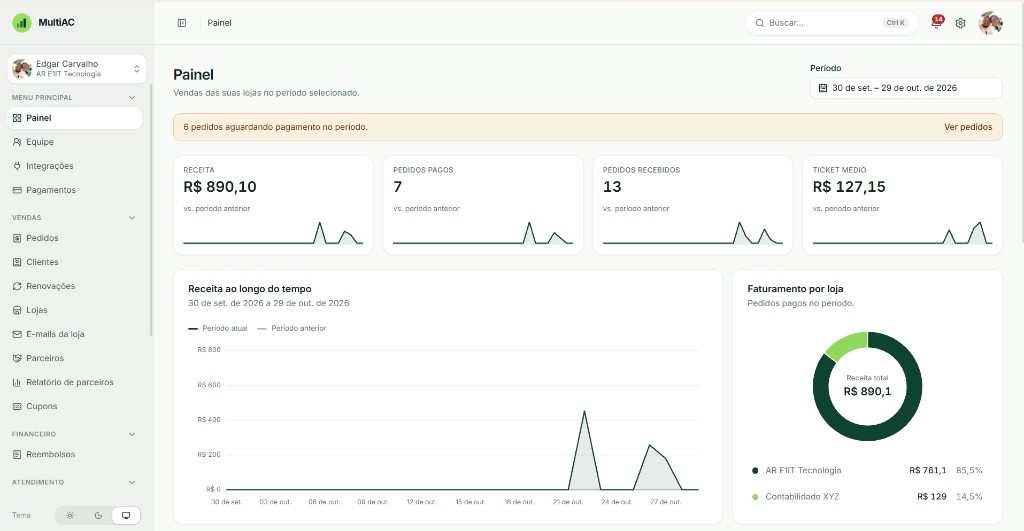The width and height of the screenshot is (1024, 531).
Task: Click Ver pedidos link in banner
Action: pos(968,127)
